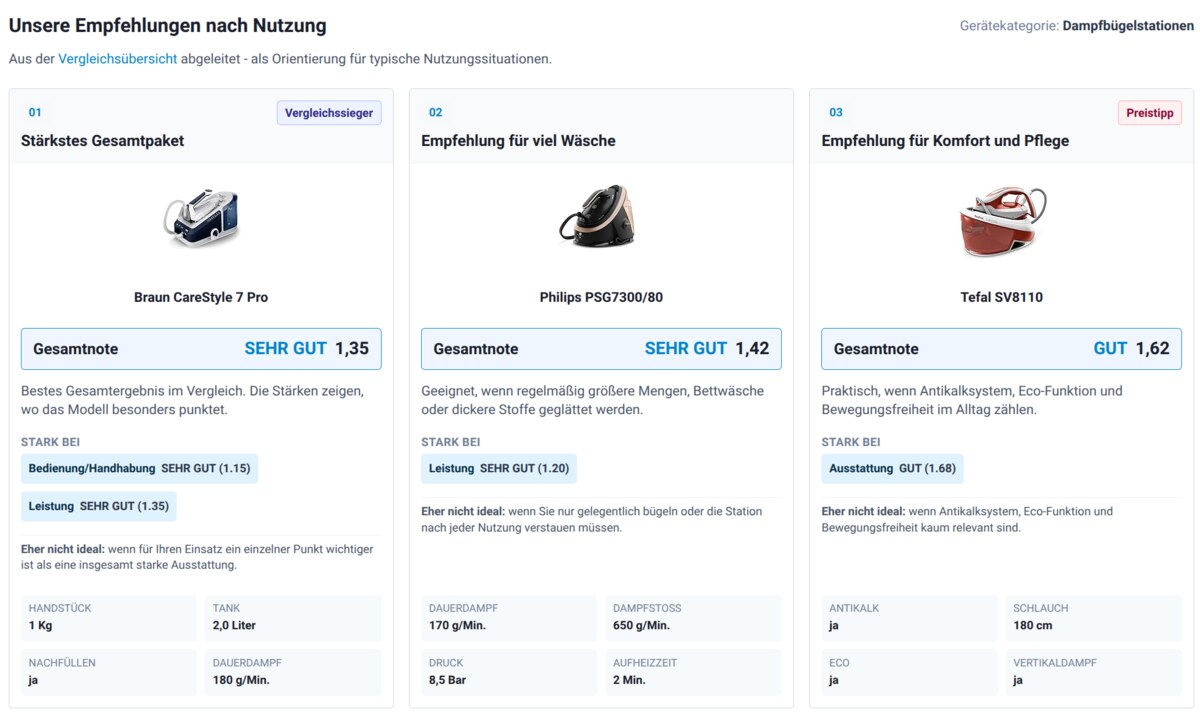1200x713 pixels.
Task: Click the Tank 2,0 Liter spec tile
Action: (293, 618)
